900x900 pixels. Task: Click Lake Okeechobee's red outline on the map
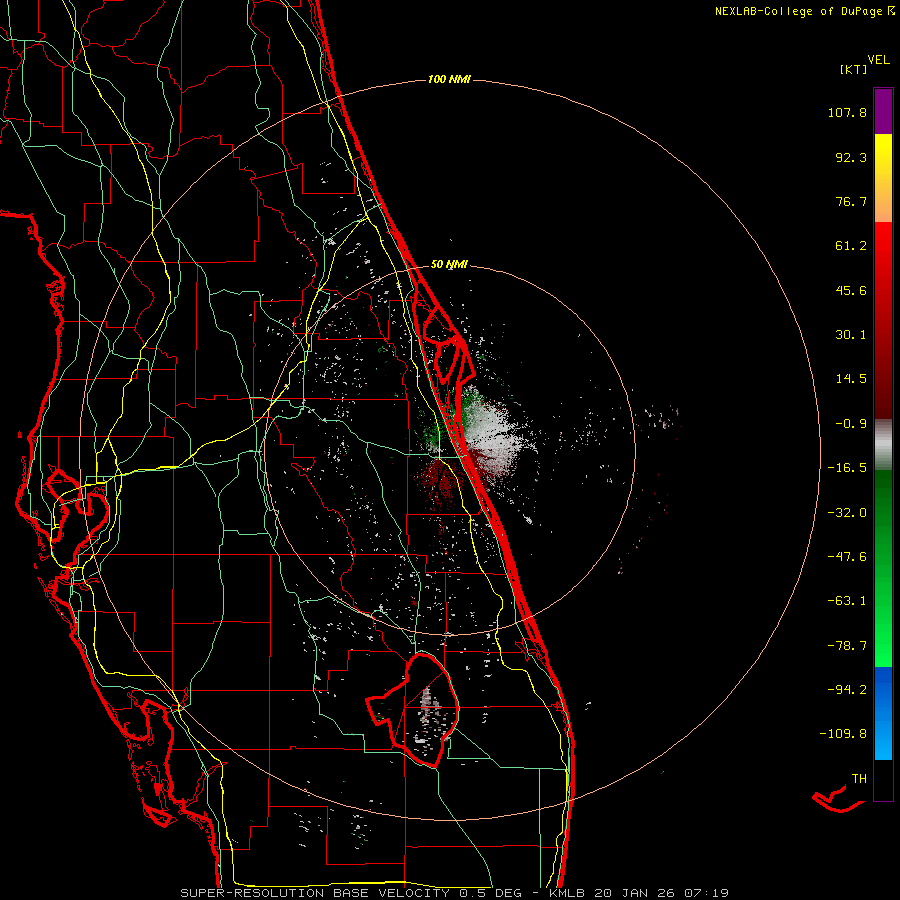point(413,709)
